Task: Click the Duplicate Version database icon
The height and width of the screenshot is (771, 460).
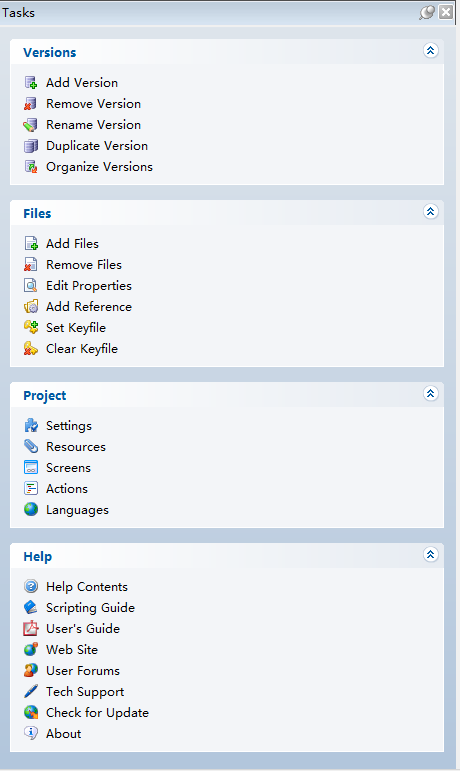Action: pyautogui.click(x=31, y=146)
